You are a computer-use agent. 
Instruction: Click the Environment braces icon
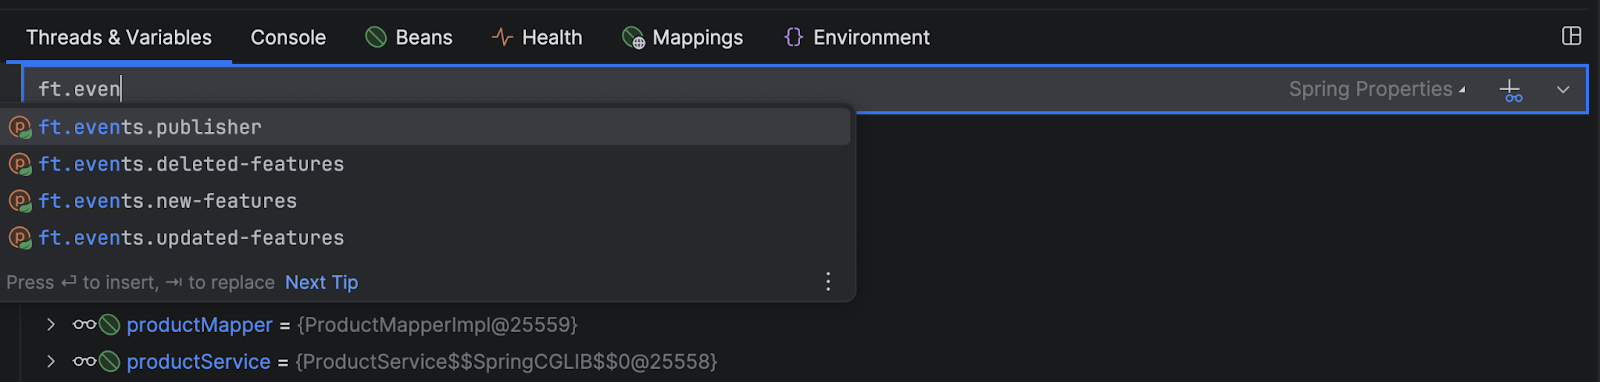click(794, 37)
